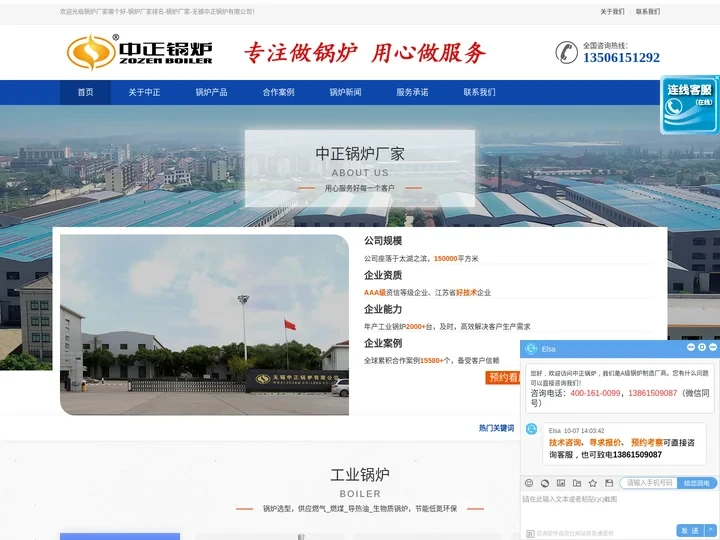Click the orange 预约看厂 button
Screen dimensions: 720x540
pyautogui.click(x=503, y=377)
